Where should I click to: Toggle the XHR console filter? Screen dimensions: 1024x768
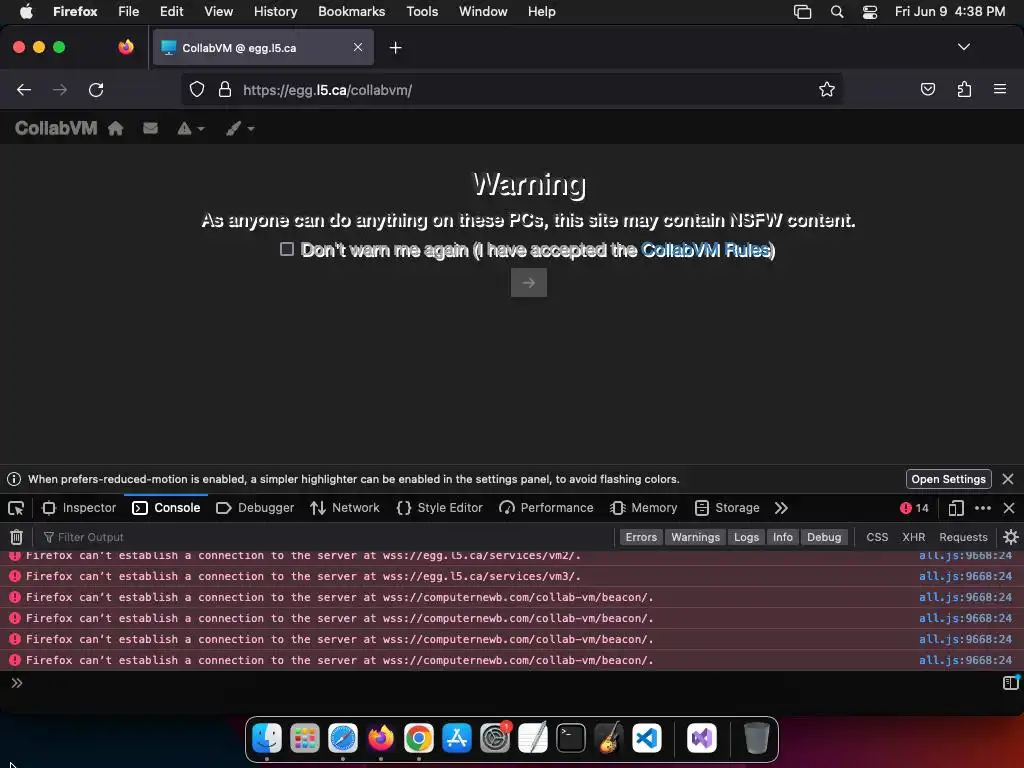coord(913,537)
